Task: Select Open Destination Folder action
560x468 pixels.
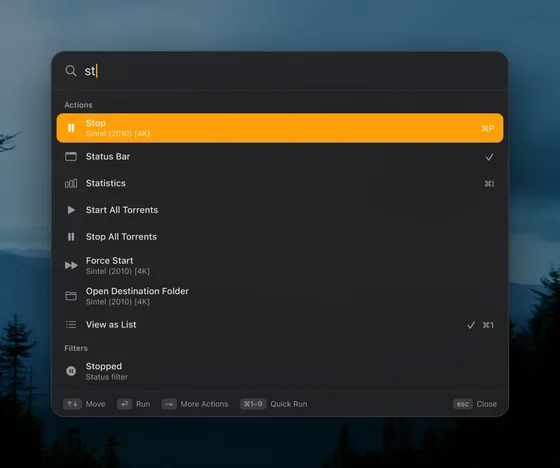Action: pos(280,296)
